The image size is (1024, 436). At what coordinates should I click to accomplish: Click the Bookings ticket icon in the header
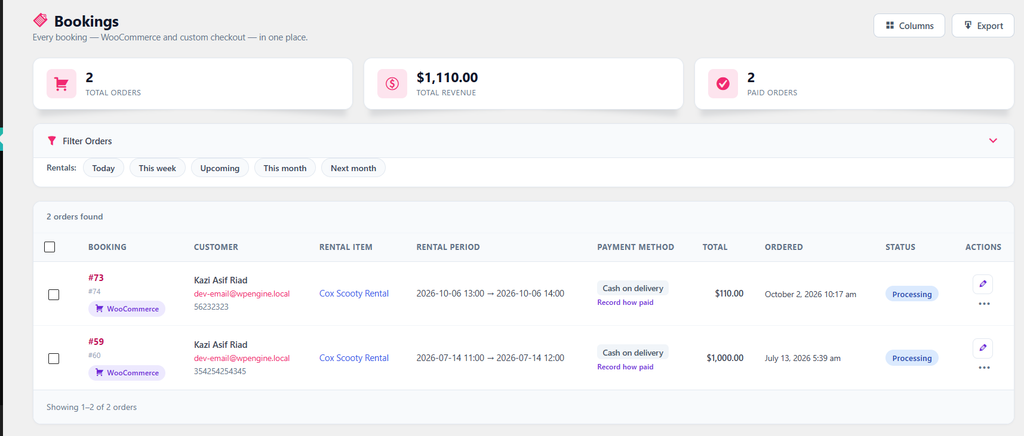[x=40, y=21]
